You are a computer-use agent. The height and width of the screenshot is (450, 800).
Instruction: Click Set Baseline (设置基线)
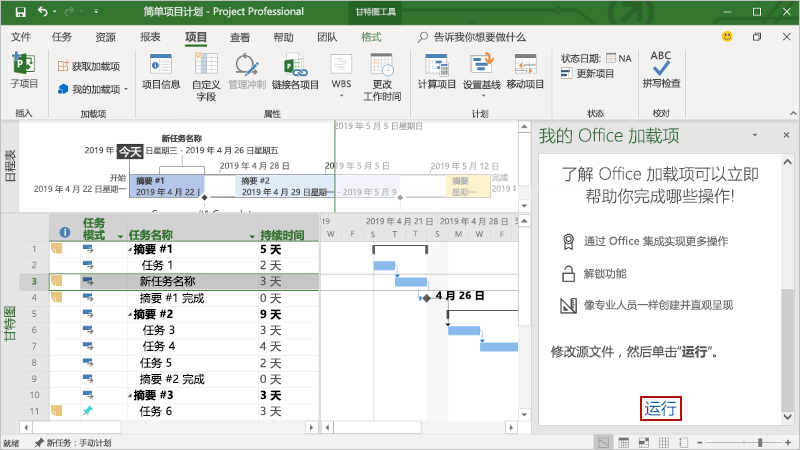[482, 76]
